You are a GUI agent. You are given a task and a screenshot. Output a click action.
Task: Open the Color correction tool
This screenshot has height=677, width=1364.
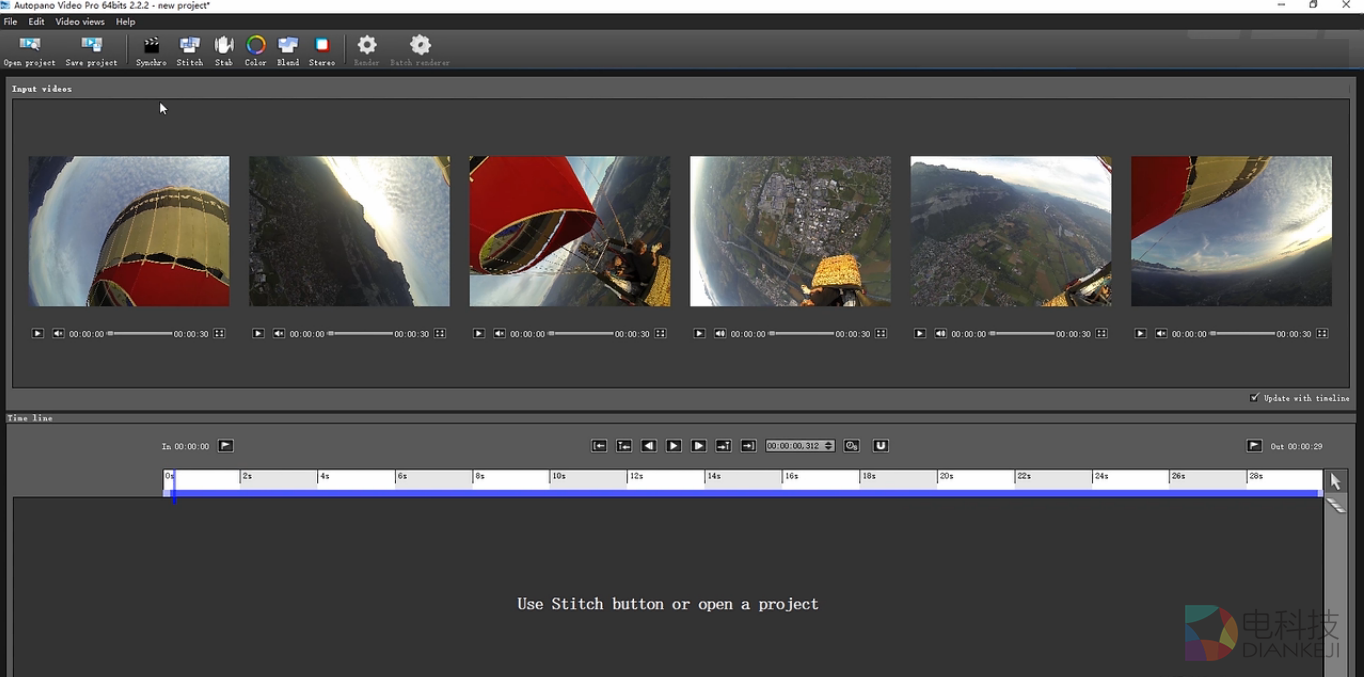click(x=256, y=50)
